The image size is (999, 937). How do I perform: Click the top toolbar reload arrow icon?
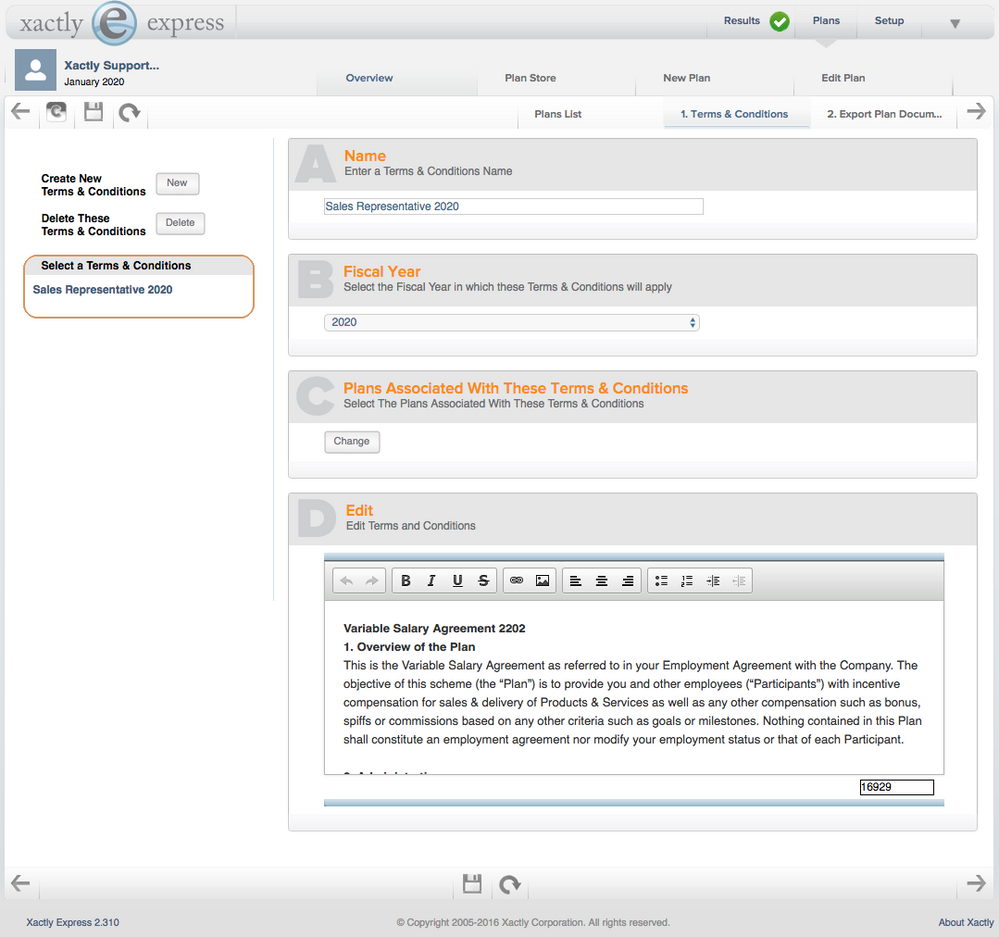[x=129, y=113]
